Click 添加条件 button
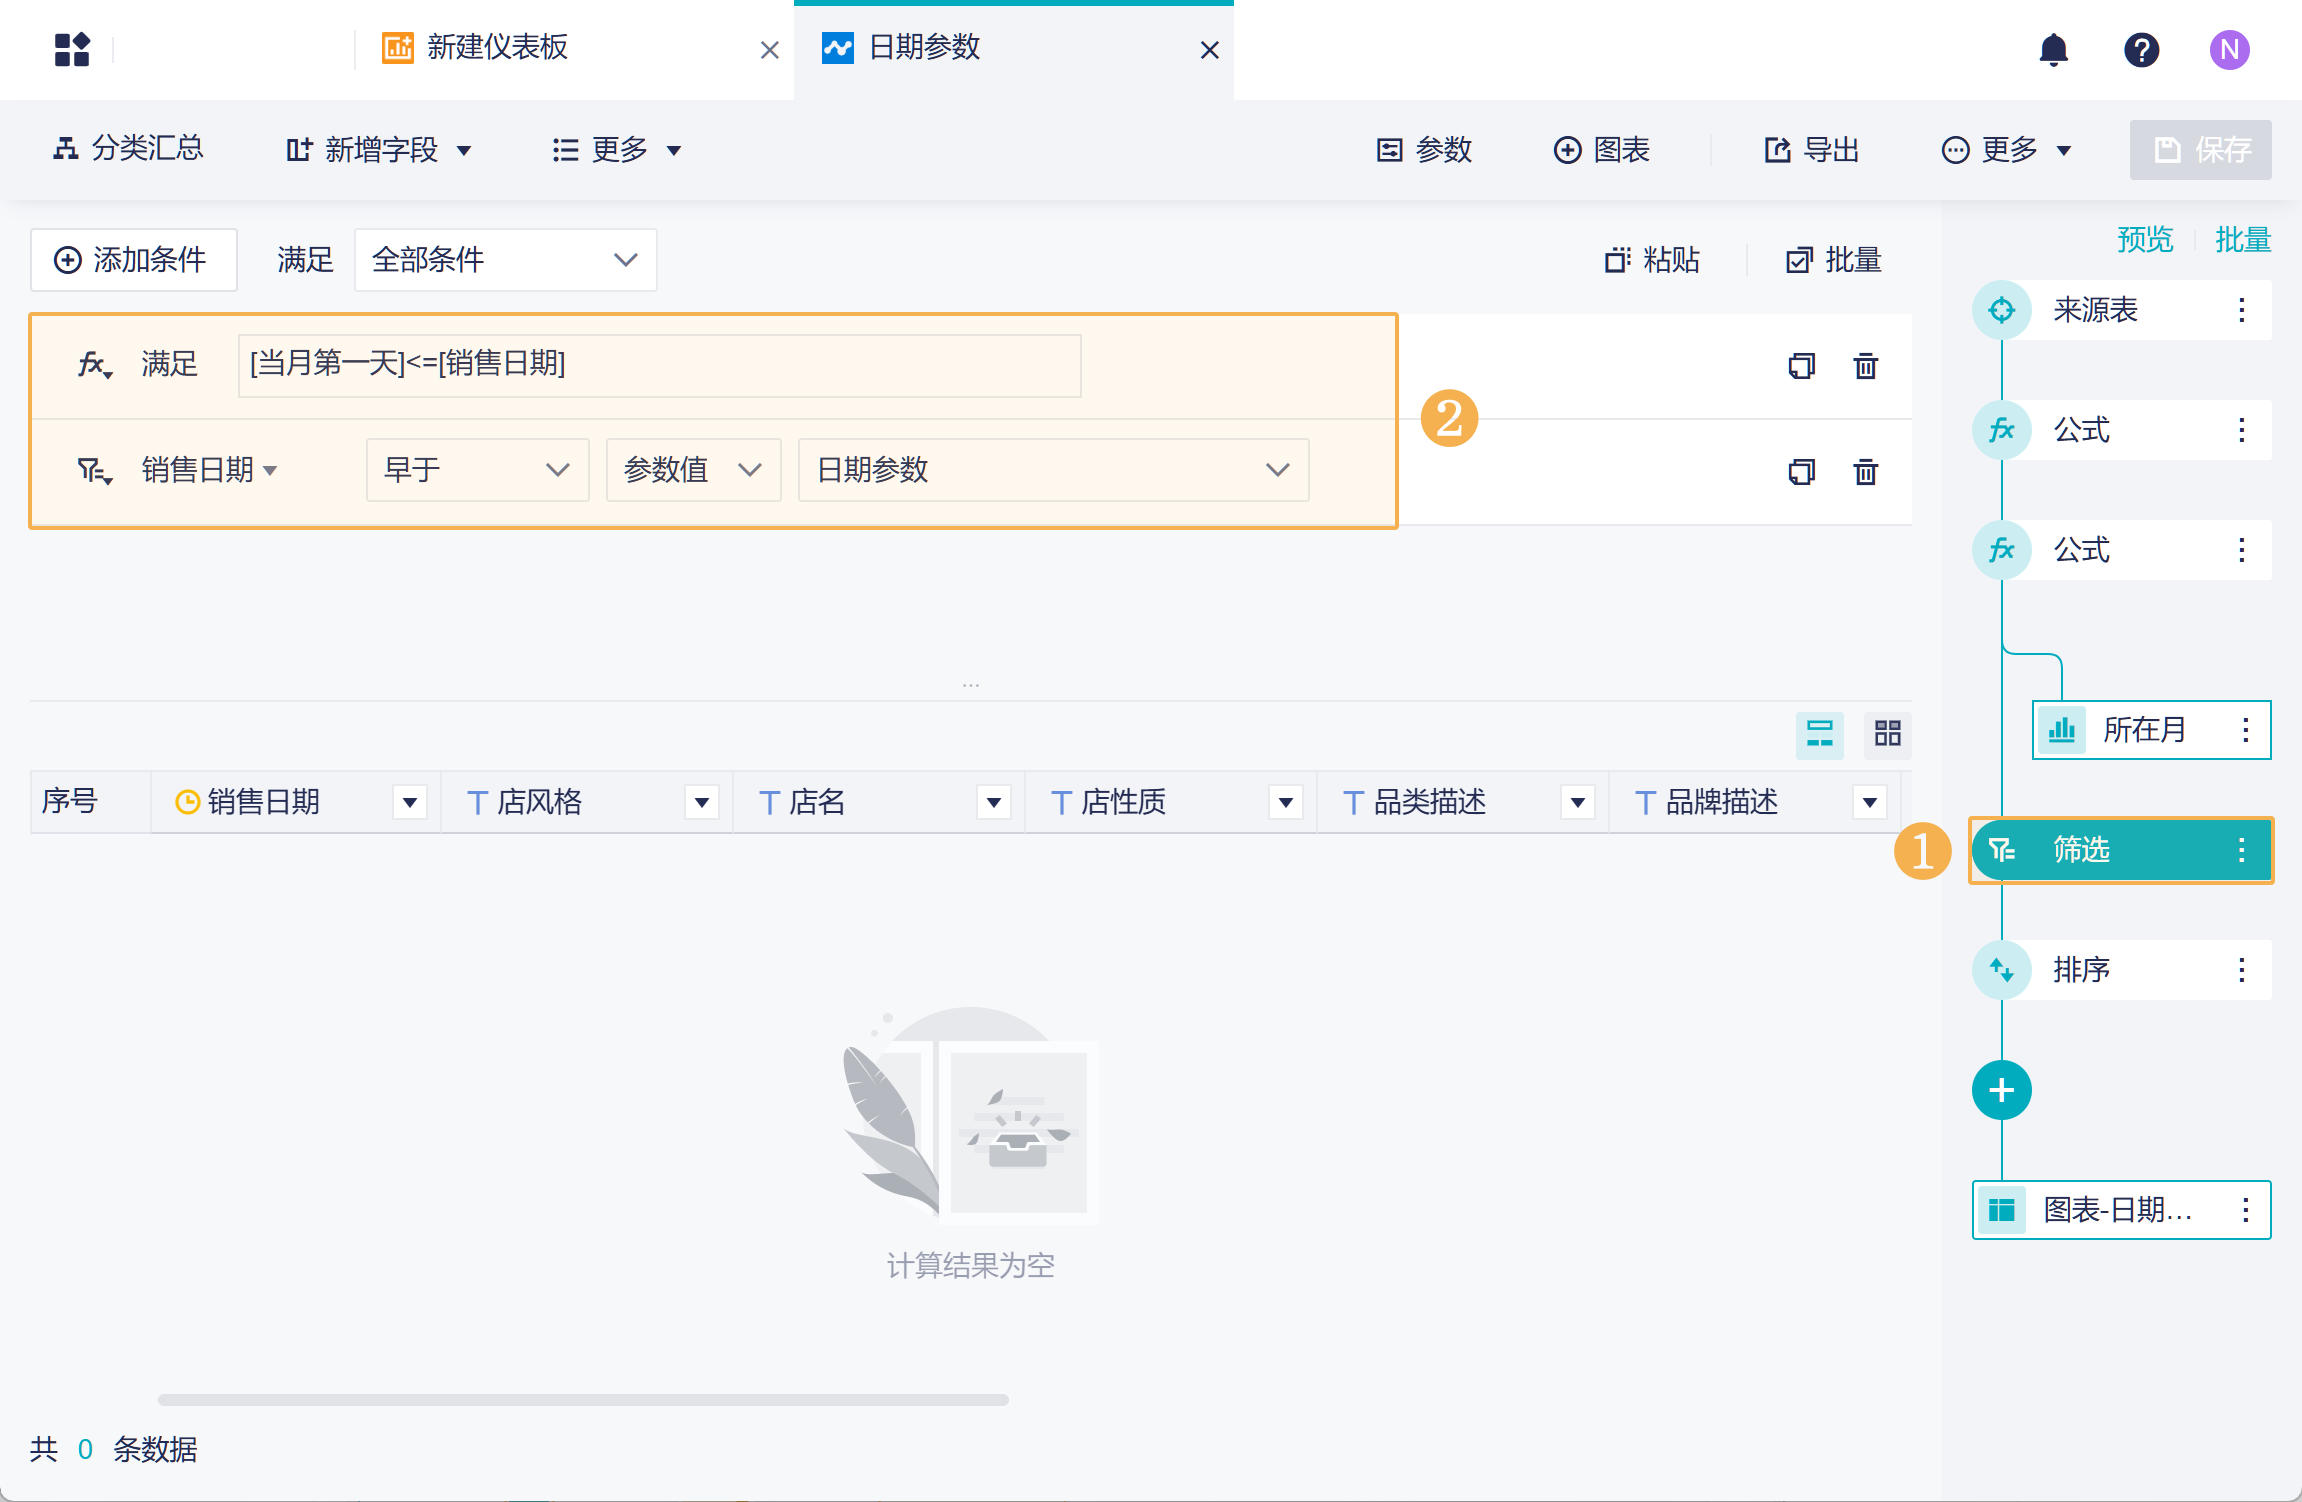 [x=133, y=260]
